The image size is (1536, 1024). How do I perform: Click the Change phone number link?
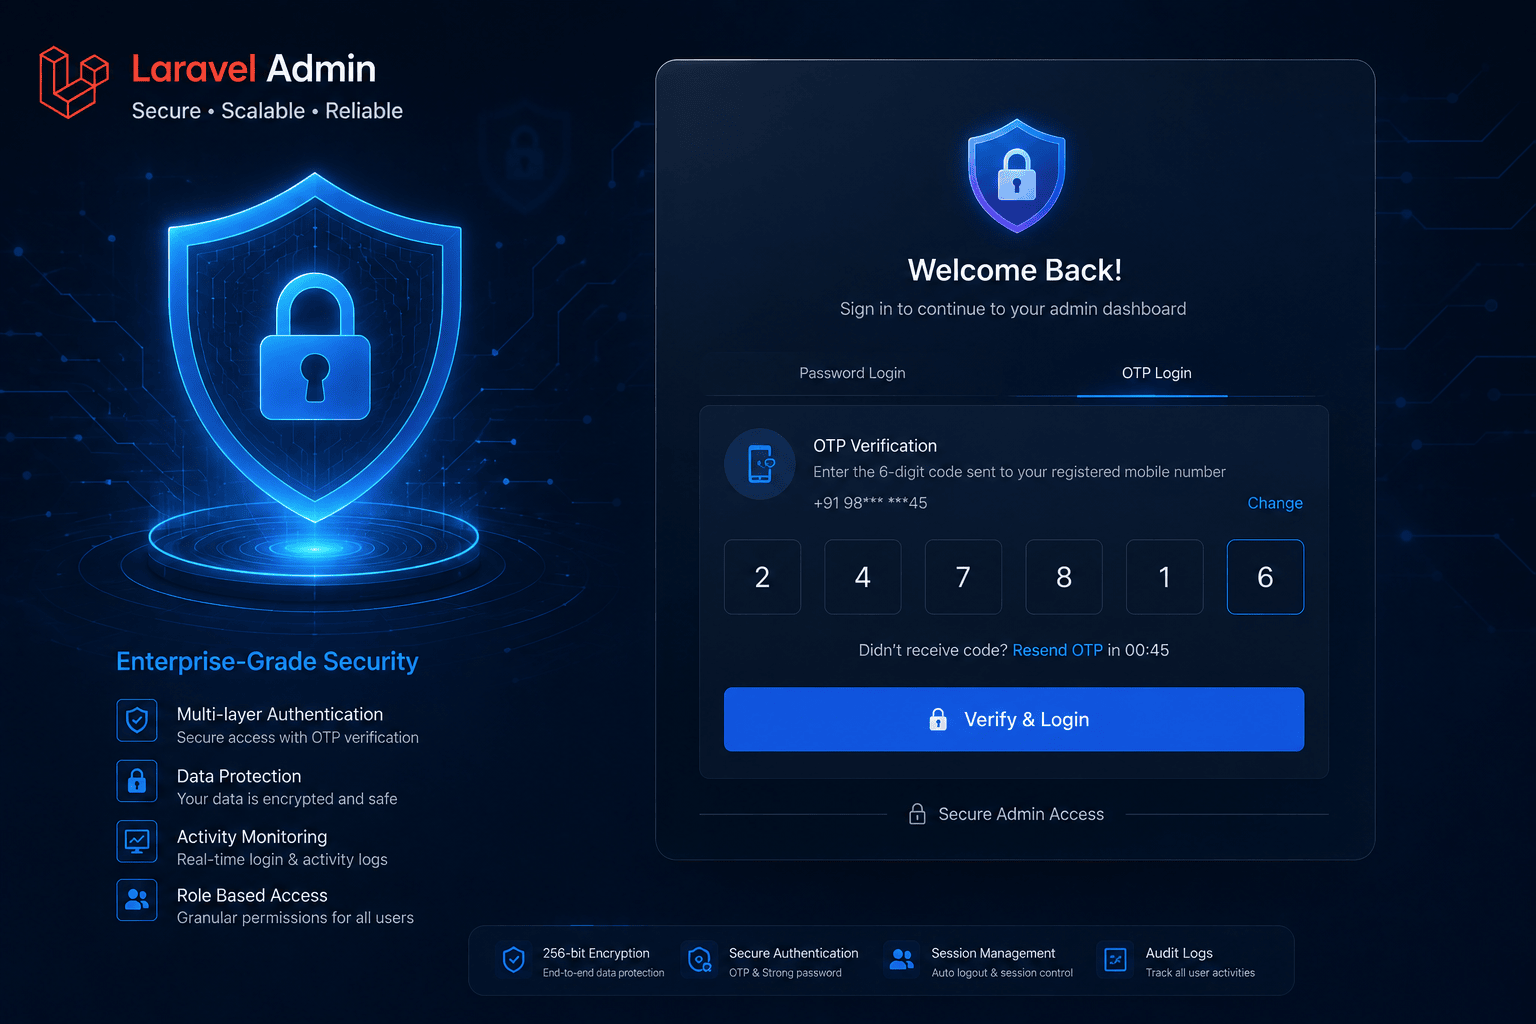pos(1275,503)
